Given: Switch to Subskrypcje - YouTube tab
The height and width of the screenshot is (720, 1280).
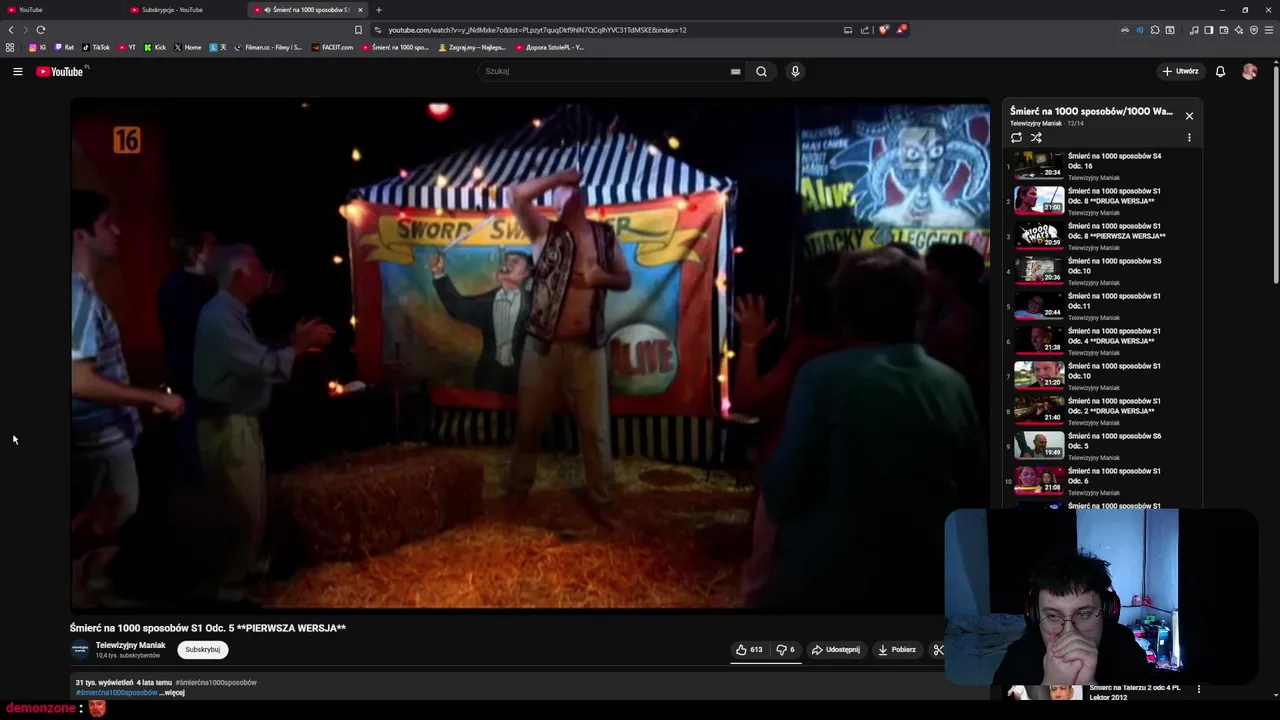Looking at the screenshot, I should pyautogui.click(x=185, y=10).
